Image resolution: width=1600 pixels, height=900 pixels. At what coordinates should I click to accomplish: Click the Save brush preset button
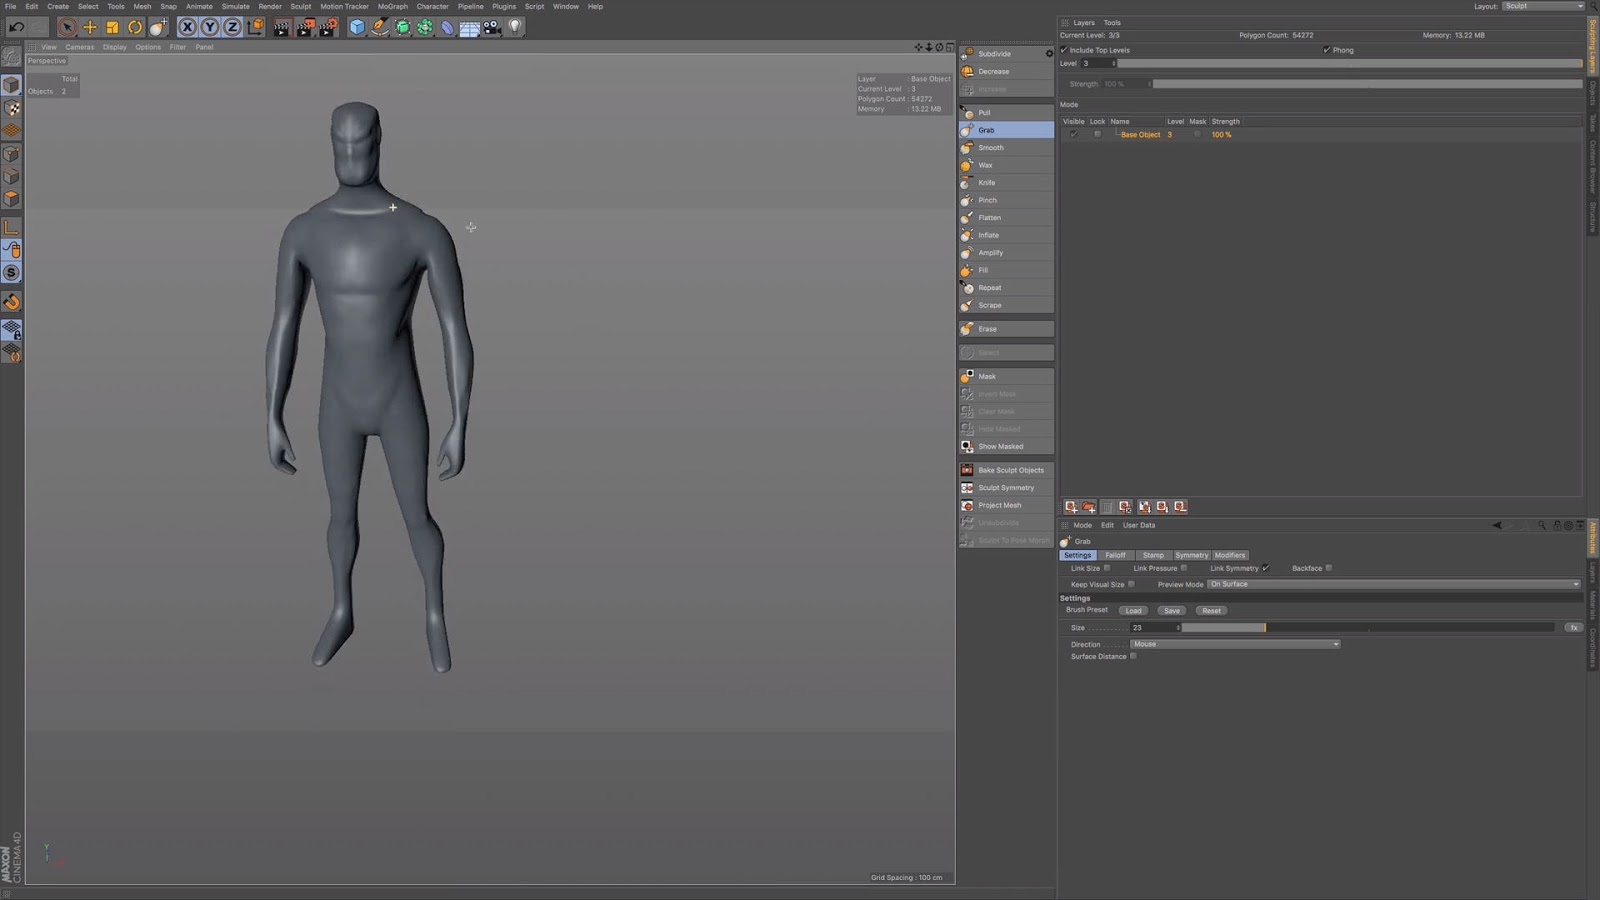coord(1171,610)
